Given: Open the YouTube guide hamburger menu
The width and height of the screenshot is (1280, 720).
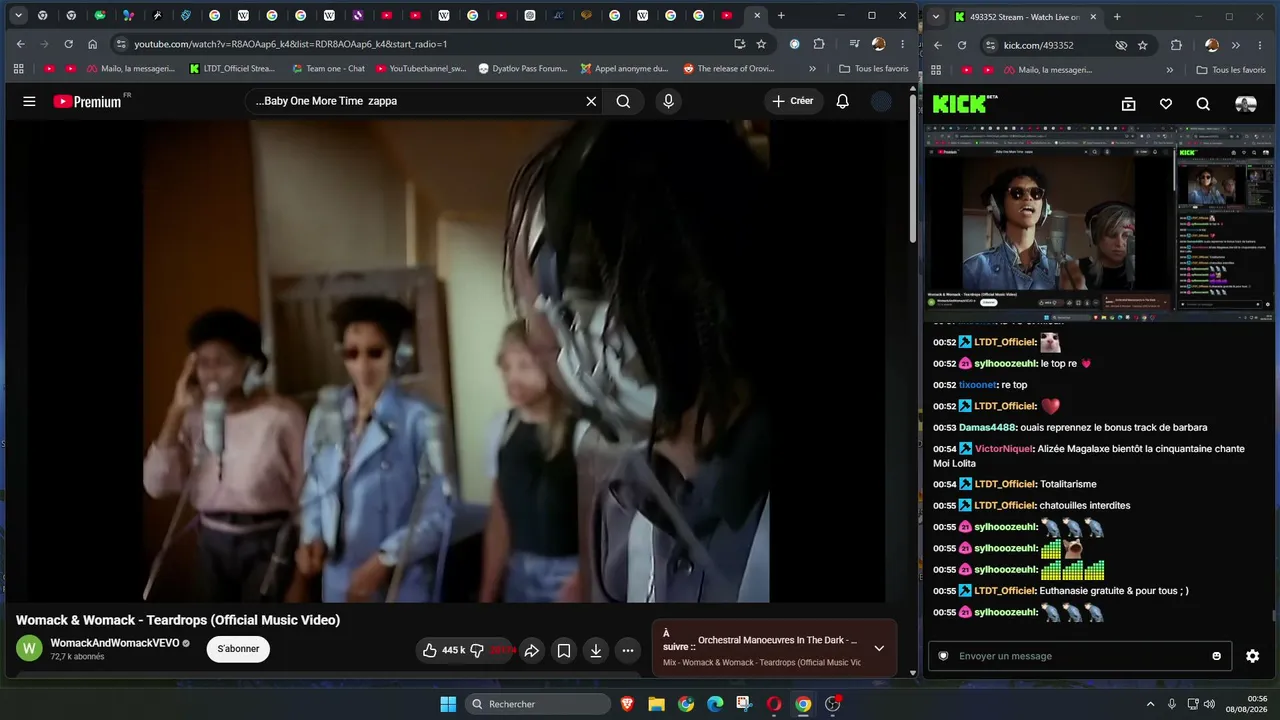Looking at the screenshot, I should 29,101.
